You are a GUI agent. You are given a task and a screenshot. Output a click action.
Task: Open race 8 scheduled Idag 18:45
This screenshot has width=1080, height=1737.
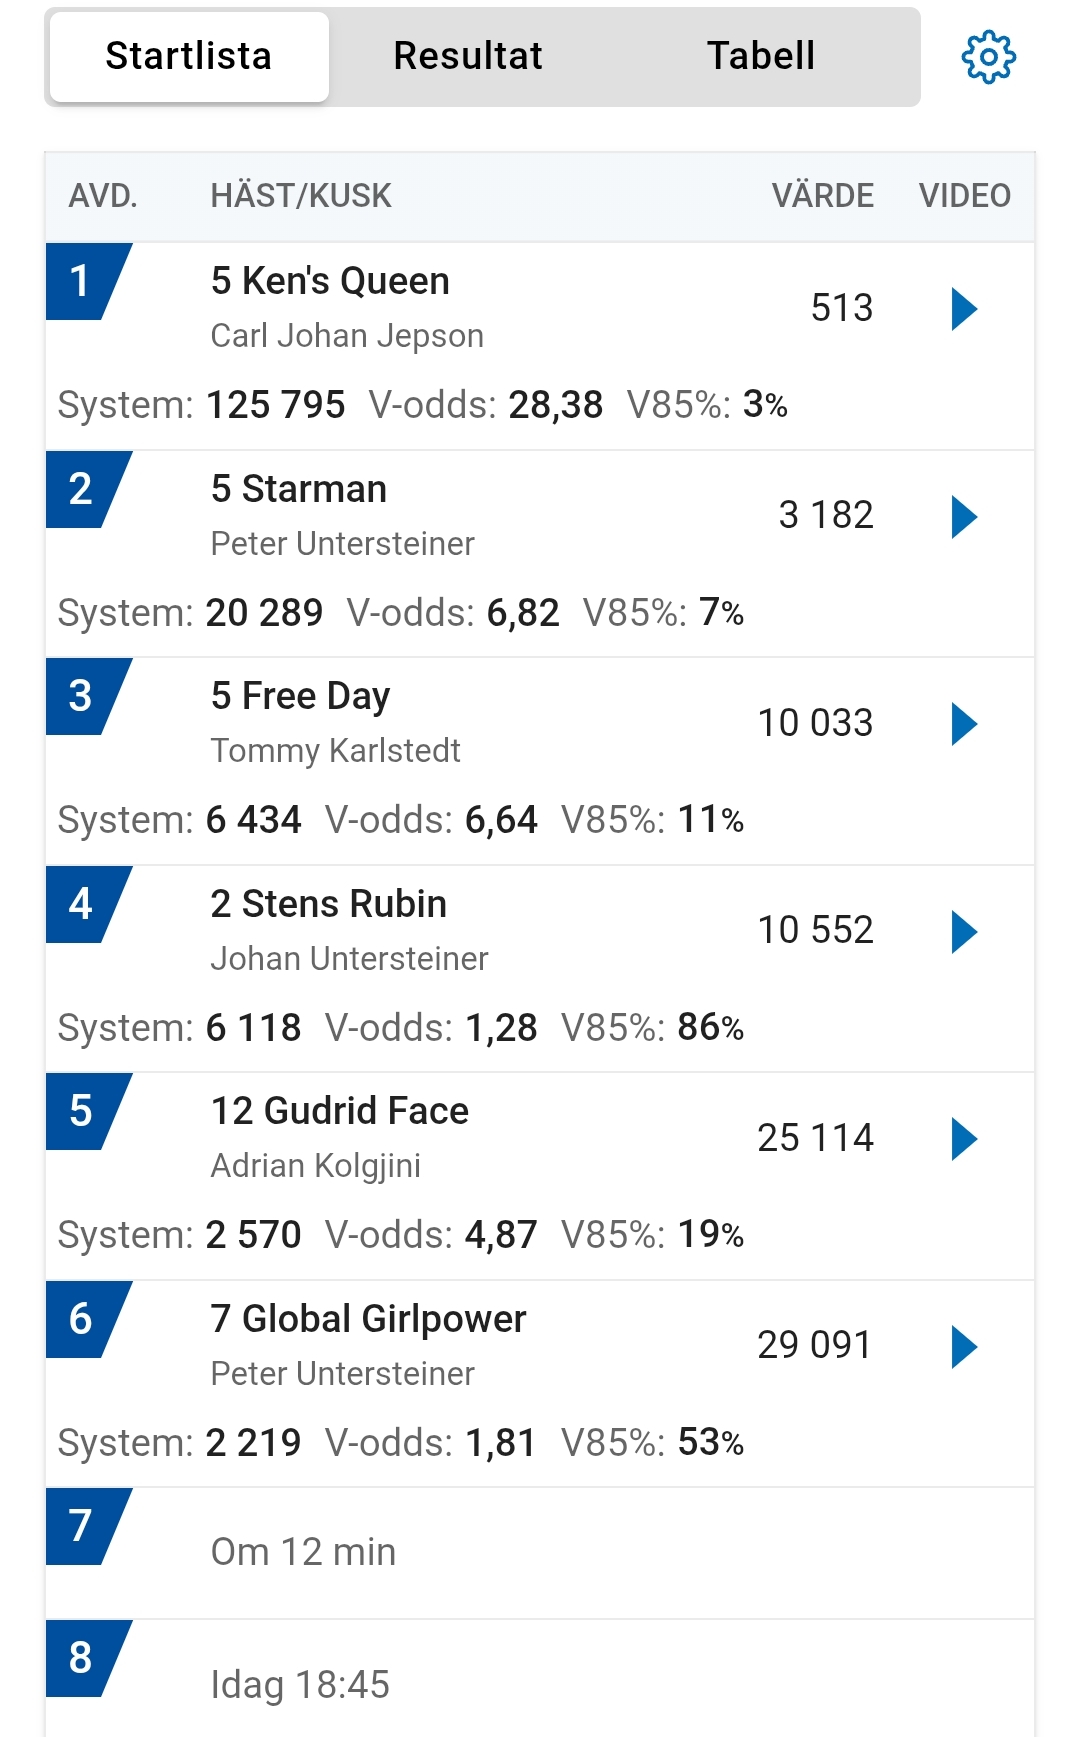(300, 1685)
